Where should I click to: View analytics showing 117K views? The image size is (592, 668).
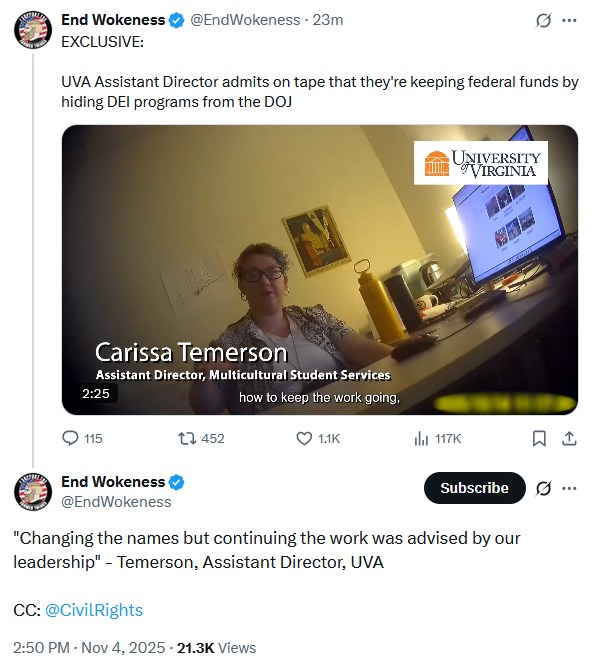(437, 438)
